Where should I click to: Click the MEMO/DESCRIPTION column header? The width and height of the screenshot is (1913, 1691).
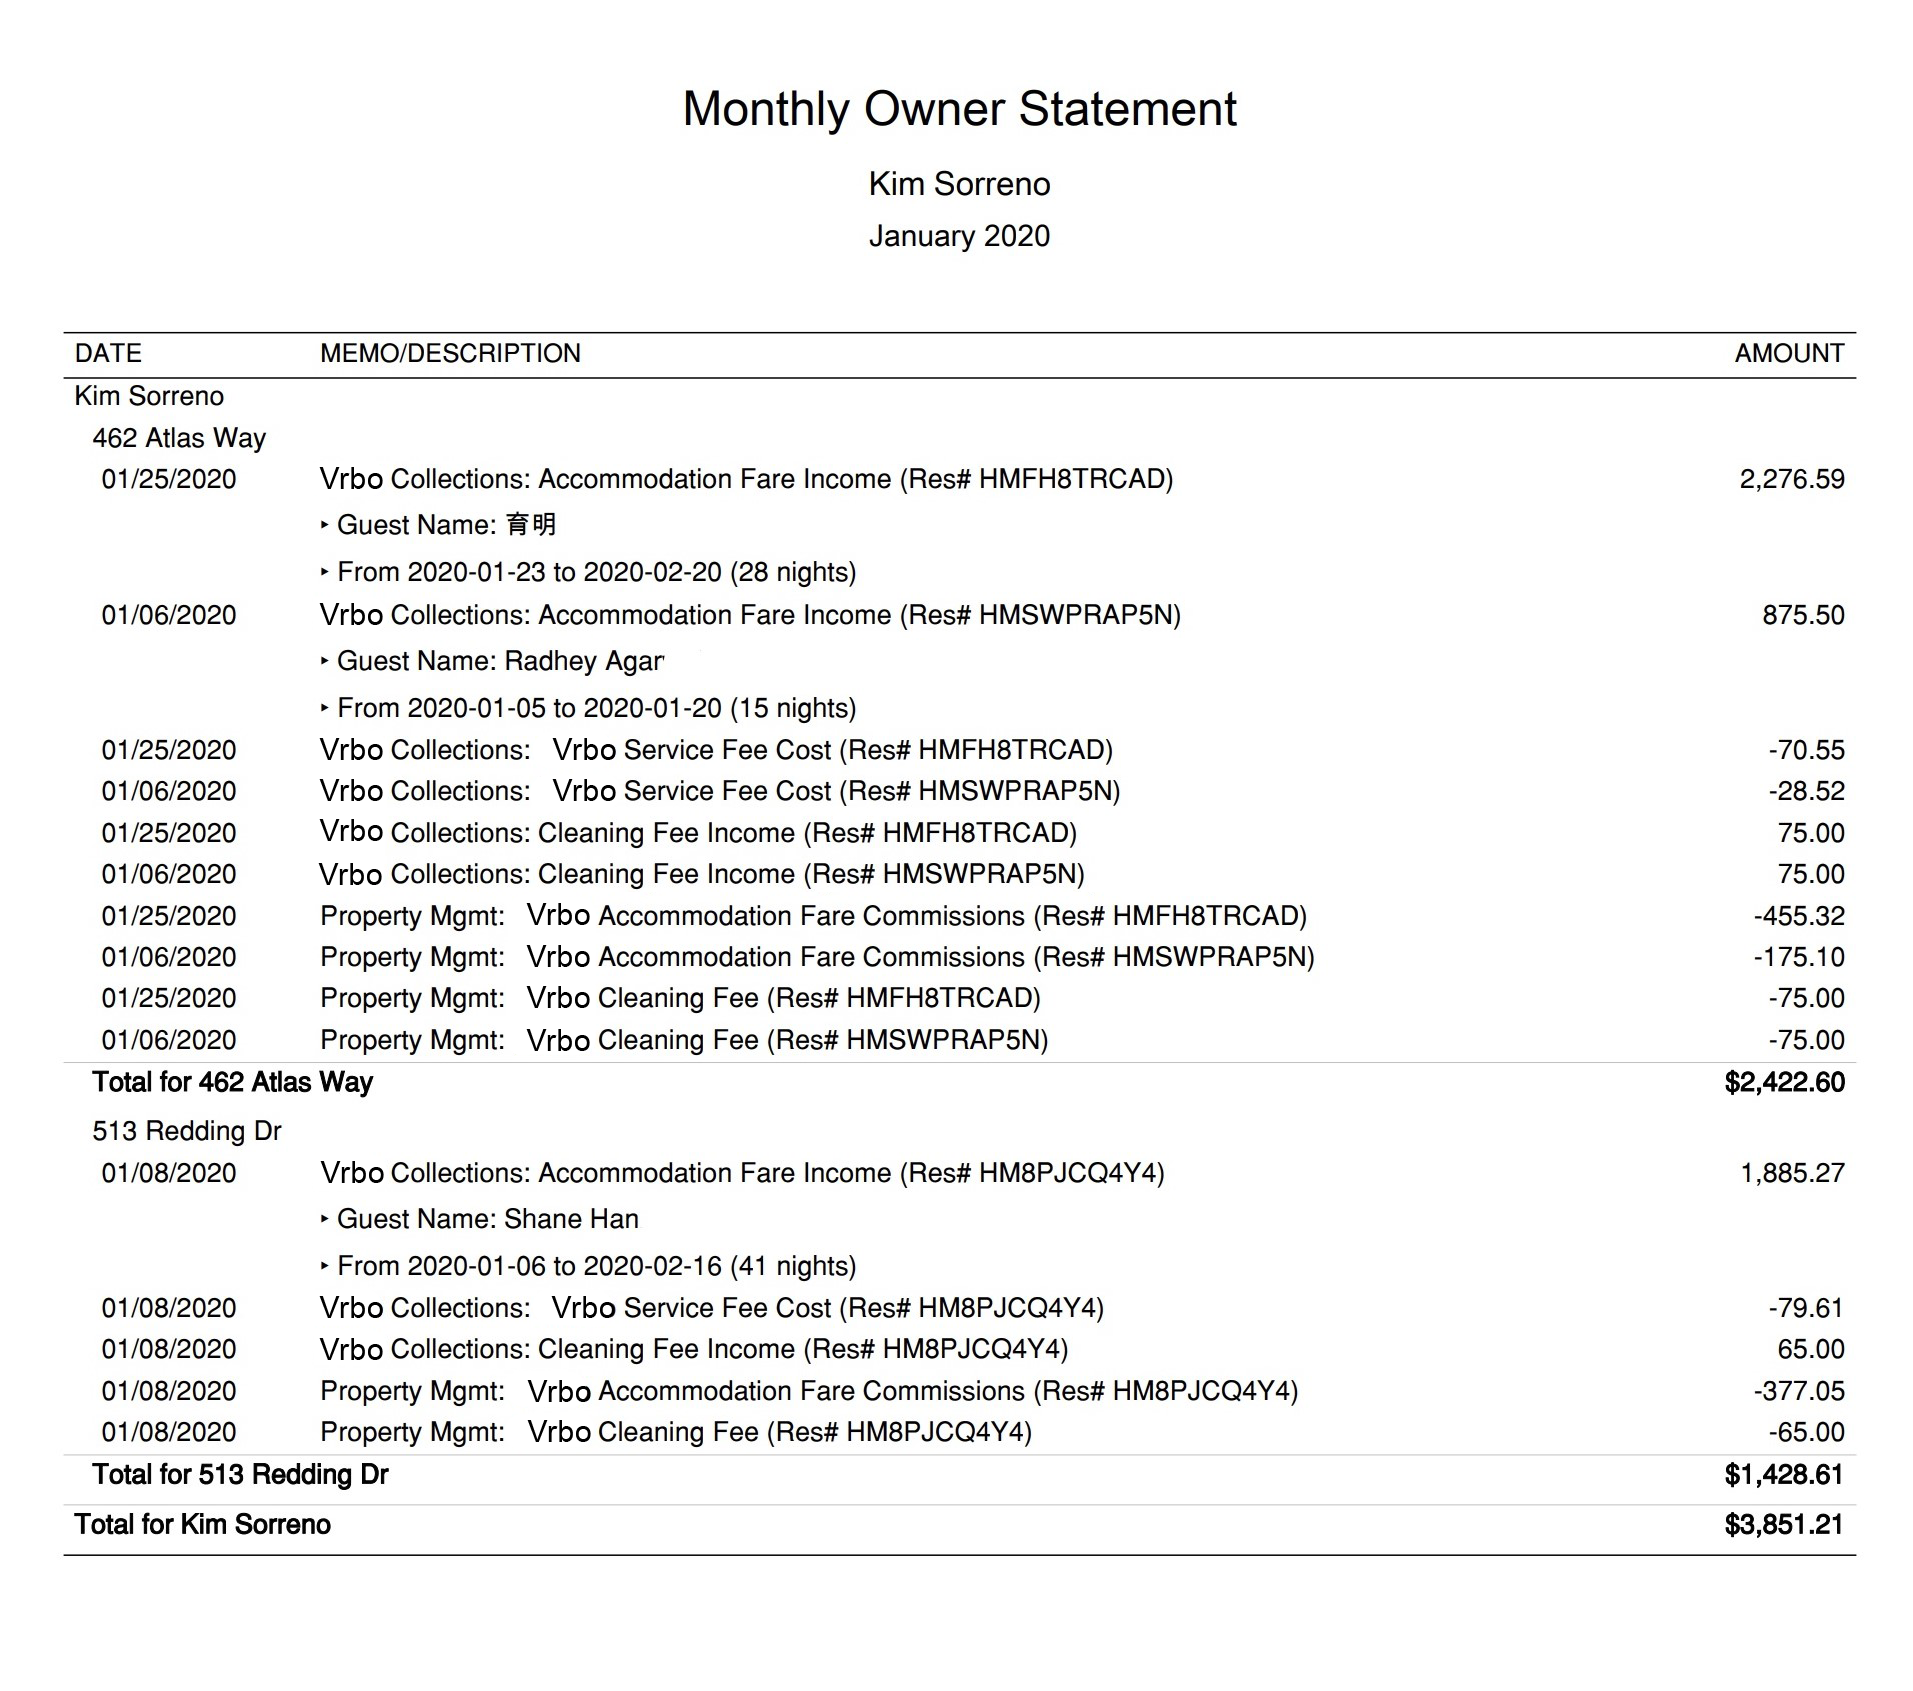coord(450,353)
